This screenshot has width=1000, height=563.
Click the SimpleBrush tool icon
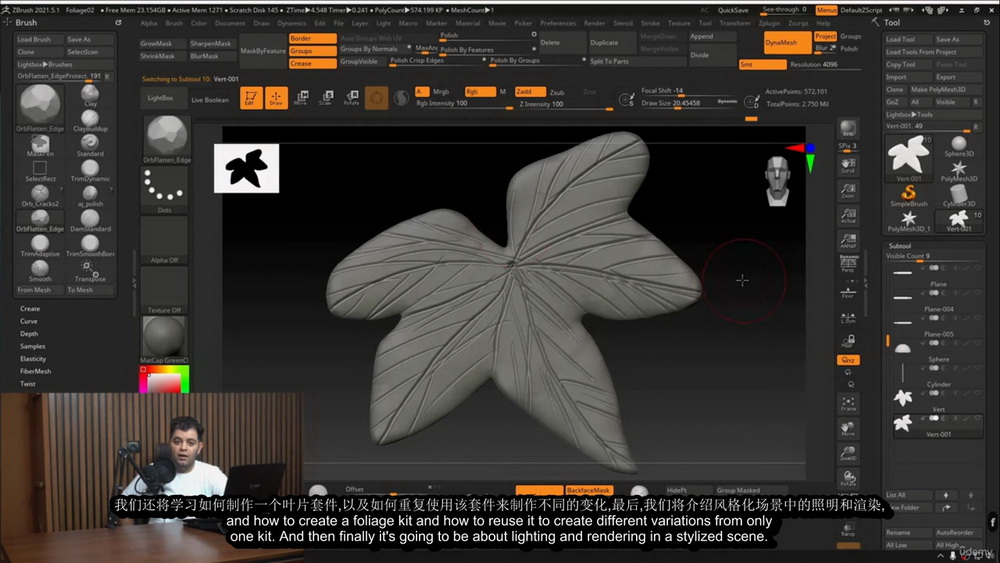[909, 195]
